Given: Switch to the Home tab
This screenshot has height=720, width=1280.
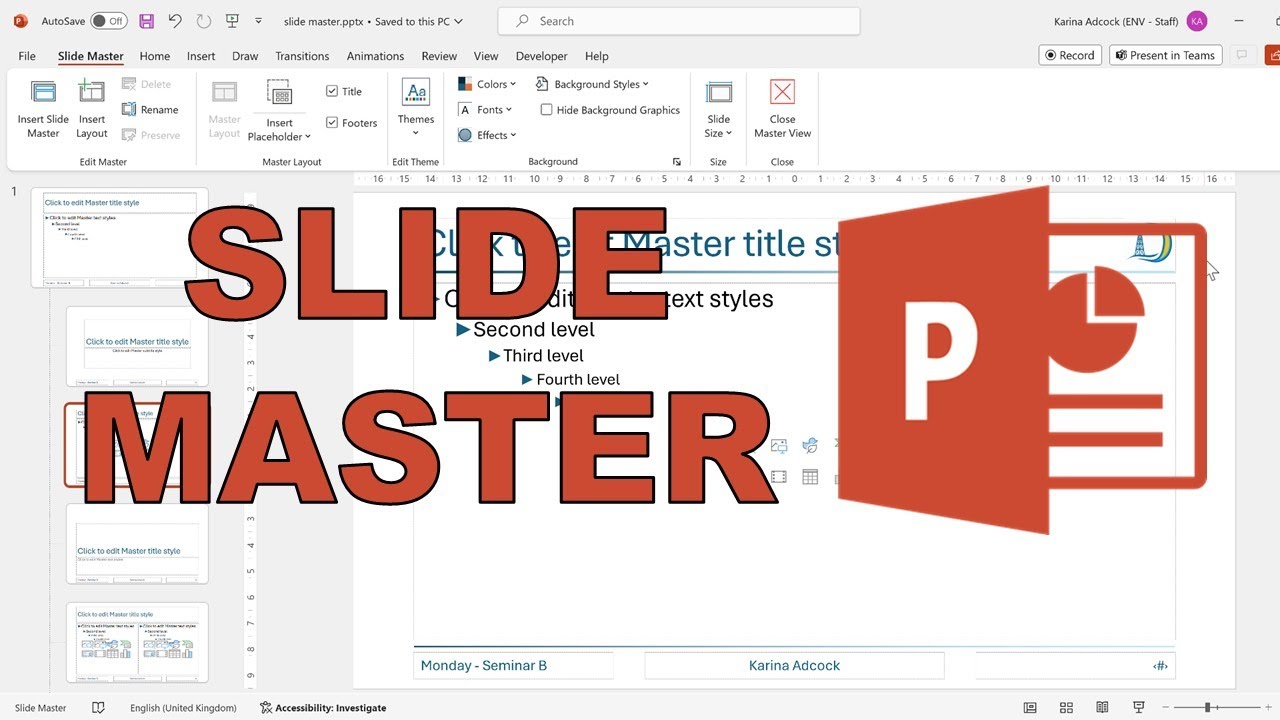Looking at the screenshot, I should coord(155,56).
